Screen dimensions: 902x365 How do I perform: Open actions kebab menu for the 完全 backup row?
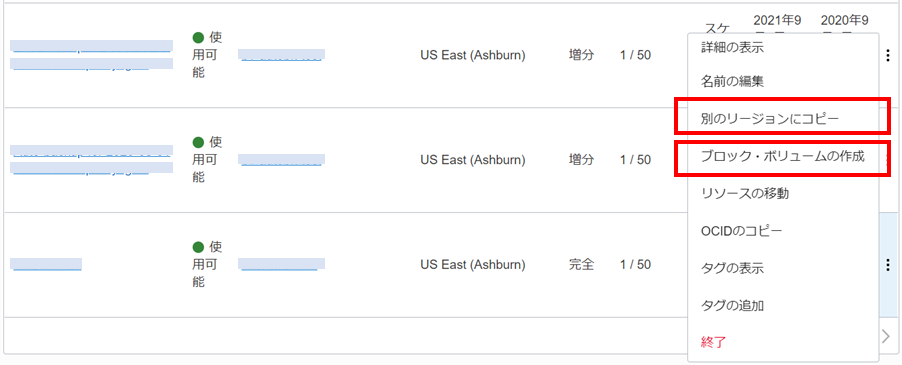888,264
